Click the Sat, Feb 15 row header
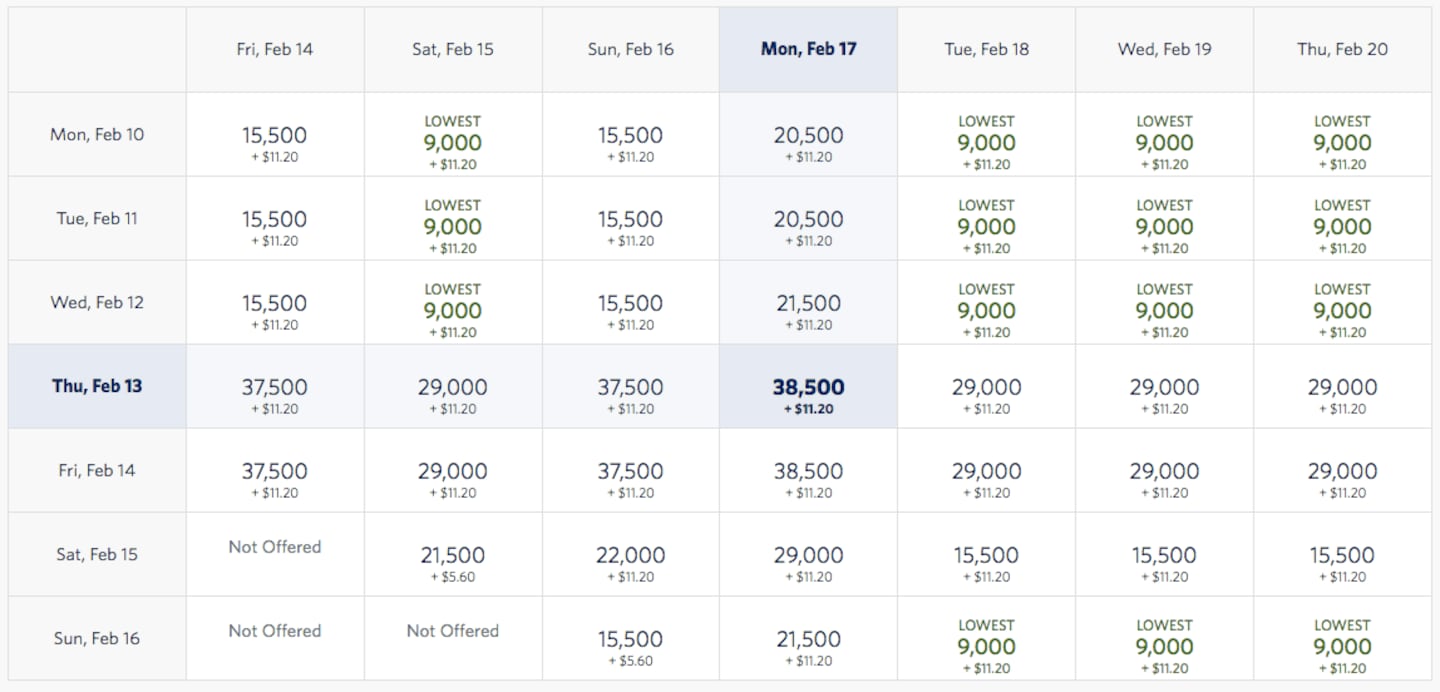This screenshot has width=1440, height=692. (97, 554)
